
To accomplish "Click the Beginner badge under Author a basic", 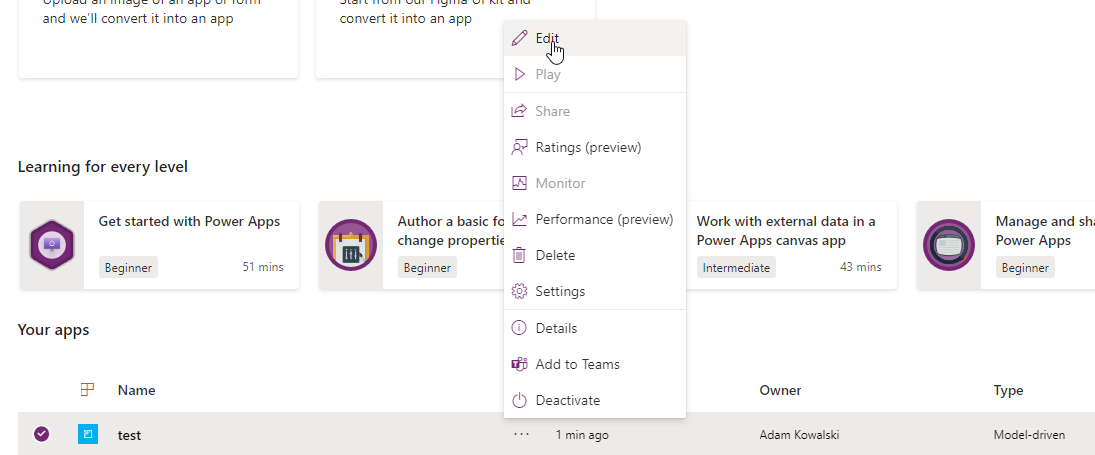I will (427, 267).
